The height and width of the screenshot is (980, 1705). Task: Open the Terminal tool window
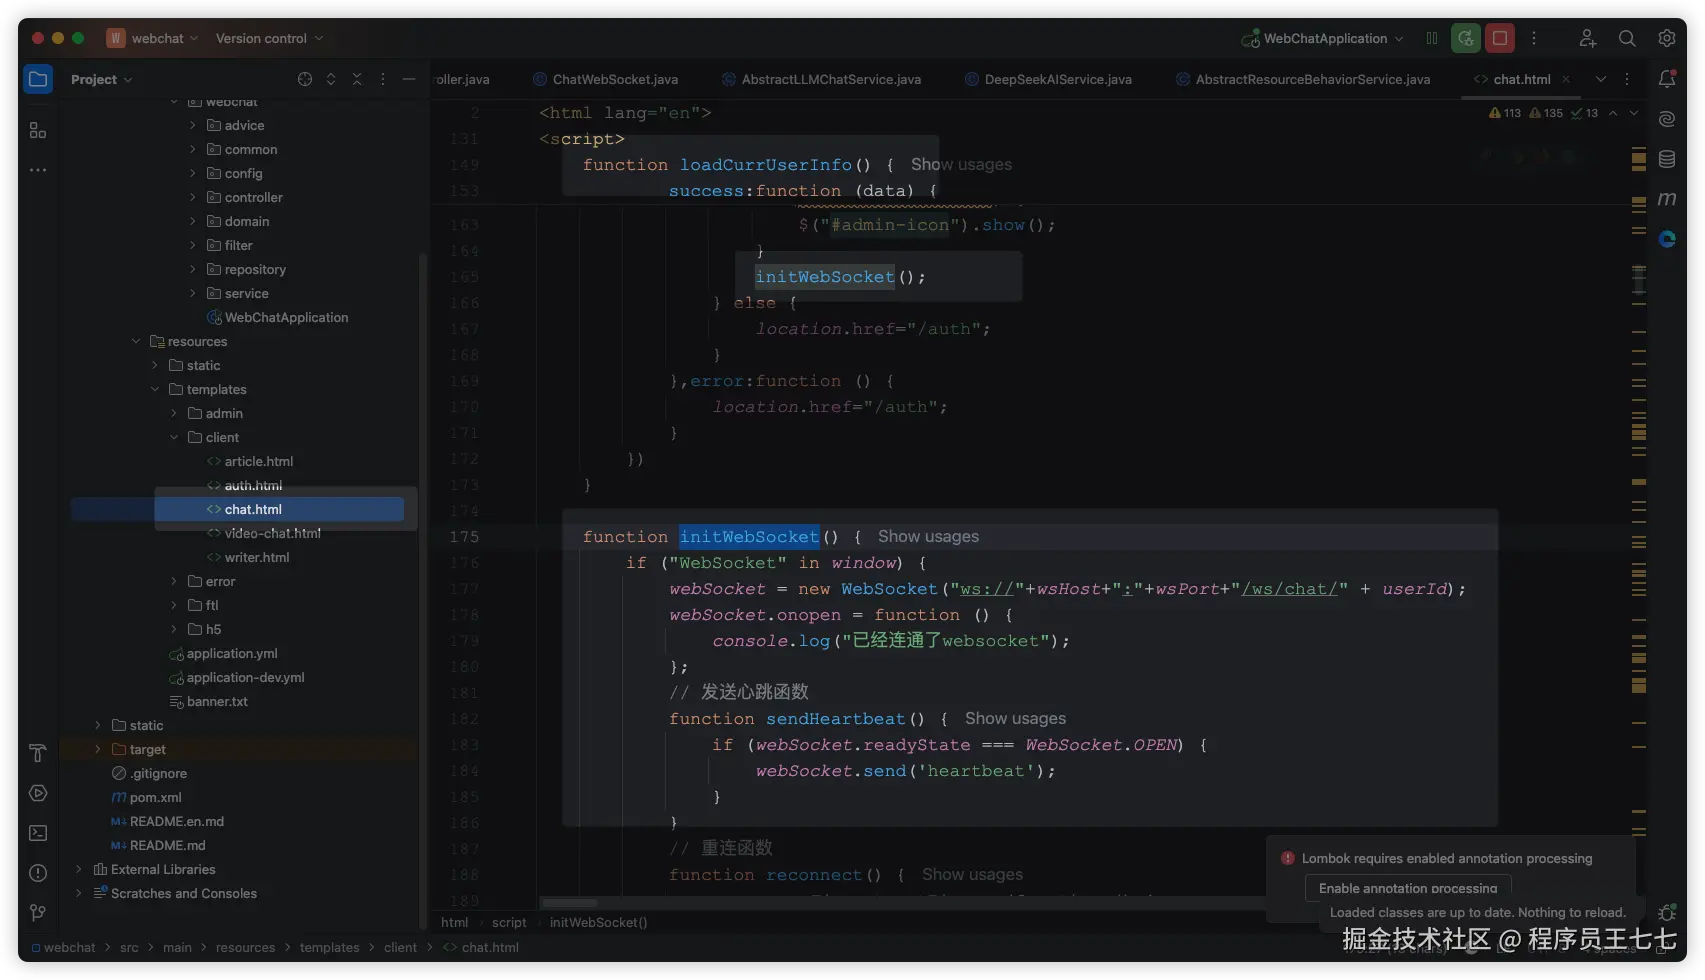click(38, 833)
